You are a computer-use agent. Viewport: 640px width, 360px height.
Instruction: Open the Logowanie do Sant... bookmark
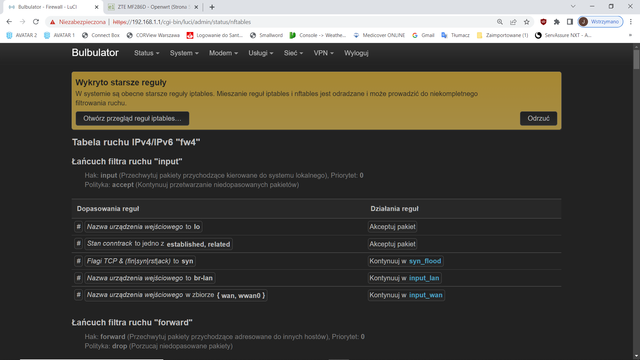coord(215,36)
